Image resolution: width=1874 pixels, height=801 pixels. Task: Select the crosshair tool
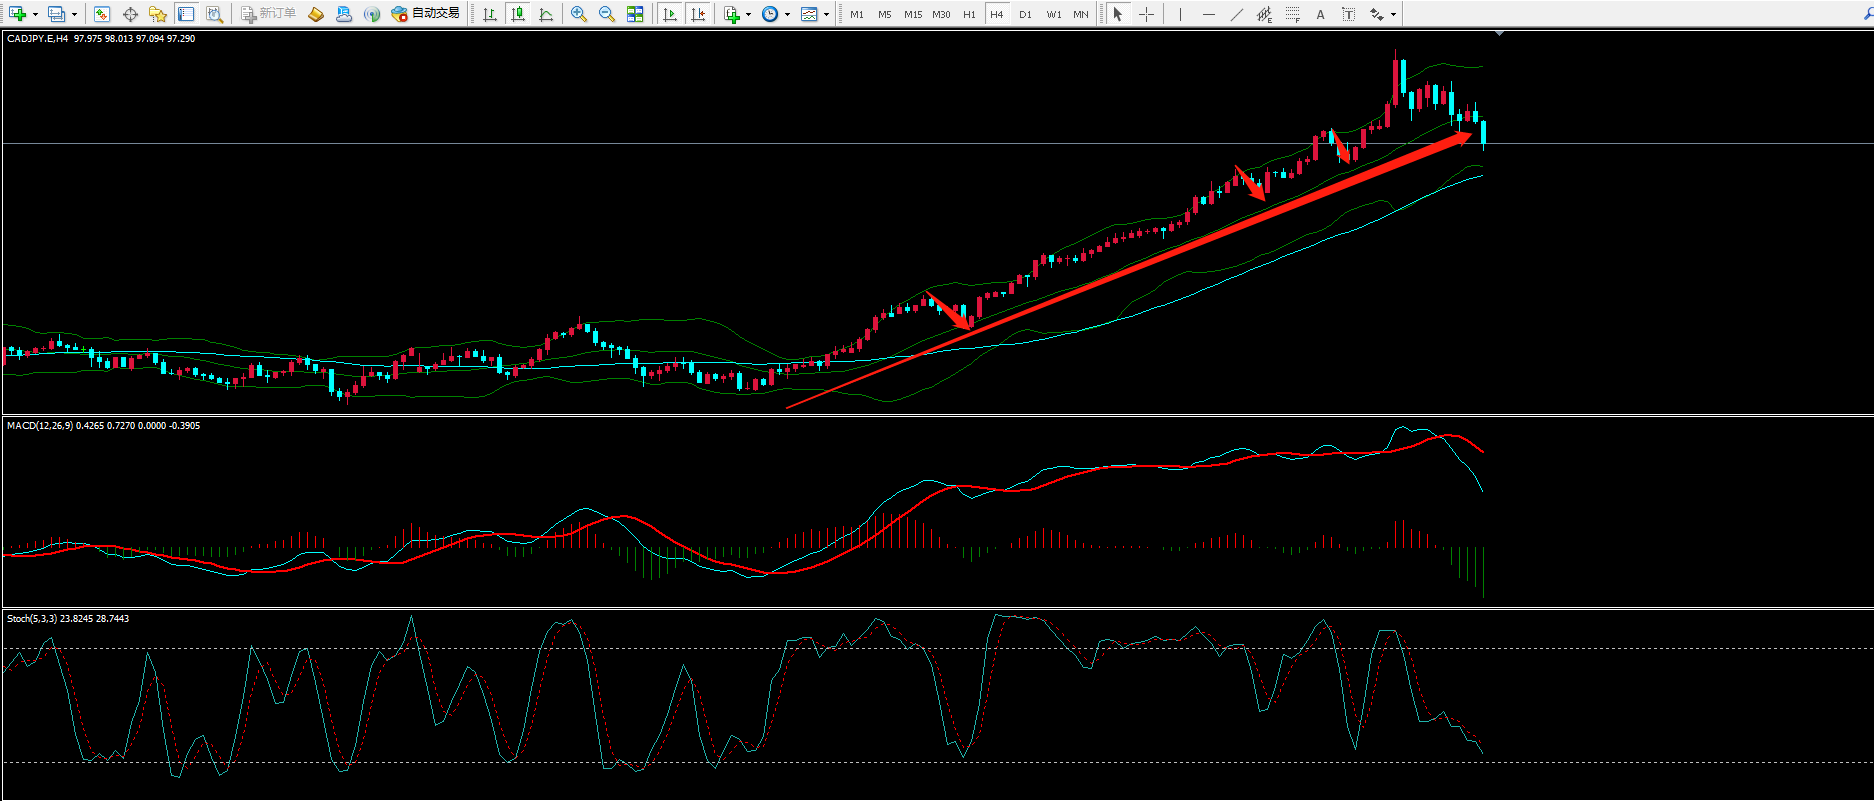pos(1146,14)
